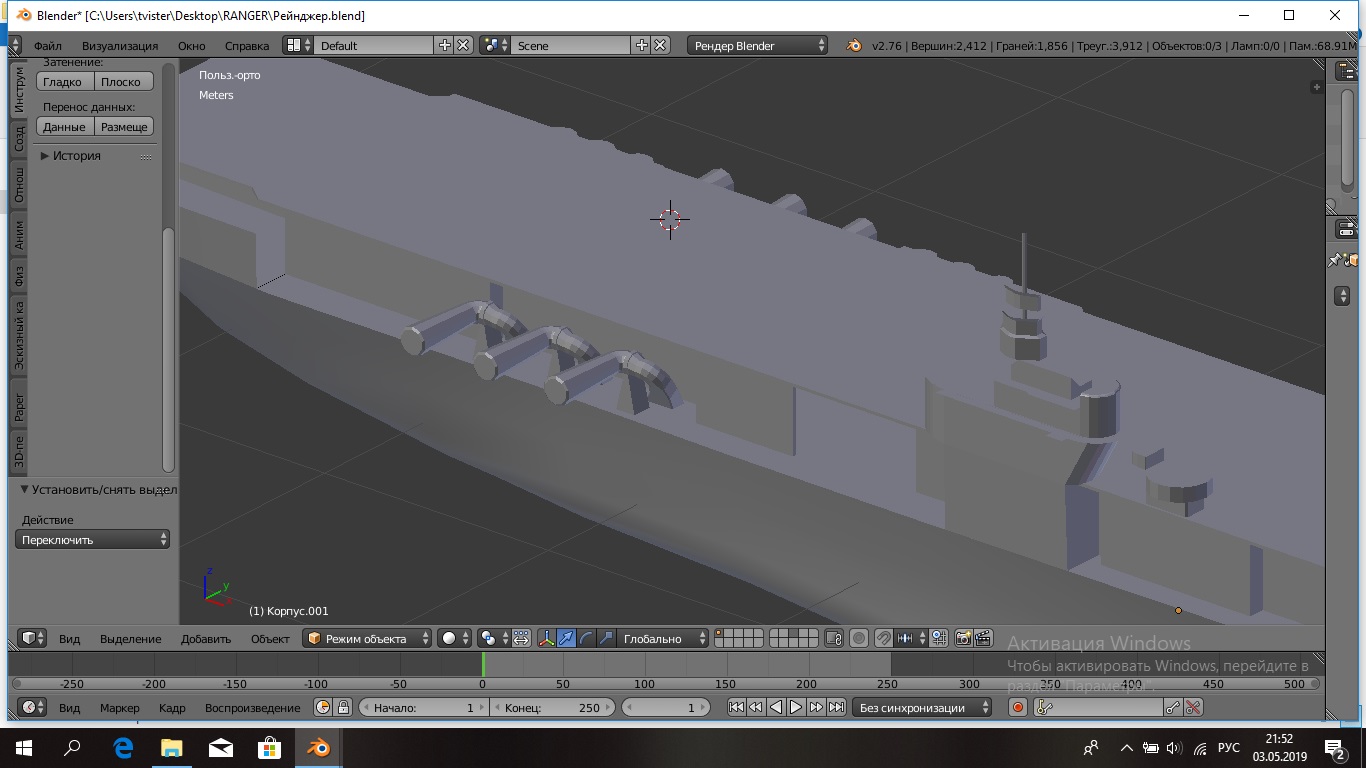Open the Рендер Blender engine dropdown
This screenshot has width=1366, height=768.
click(x=757, y=45)
